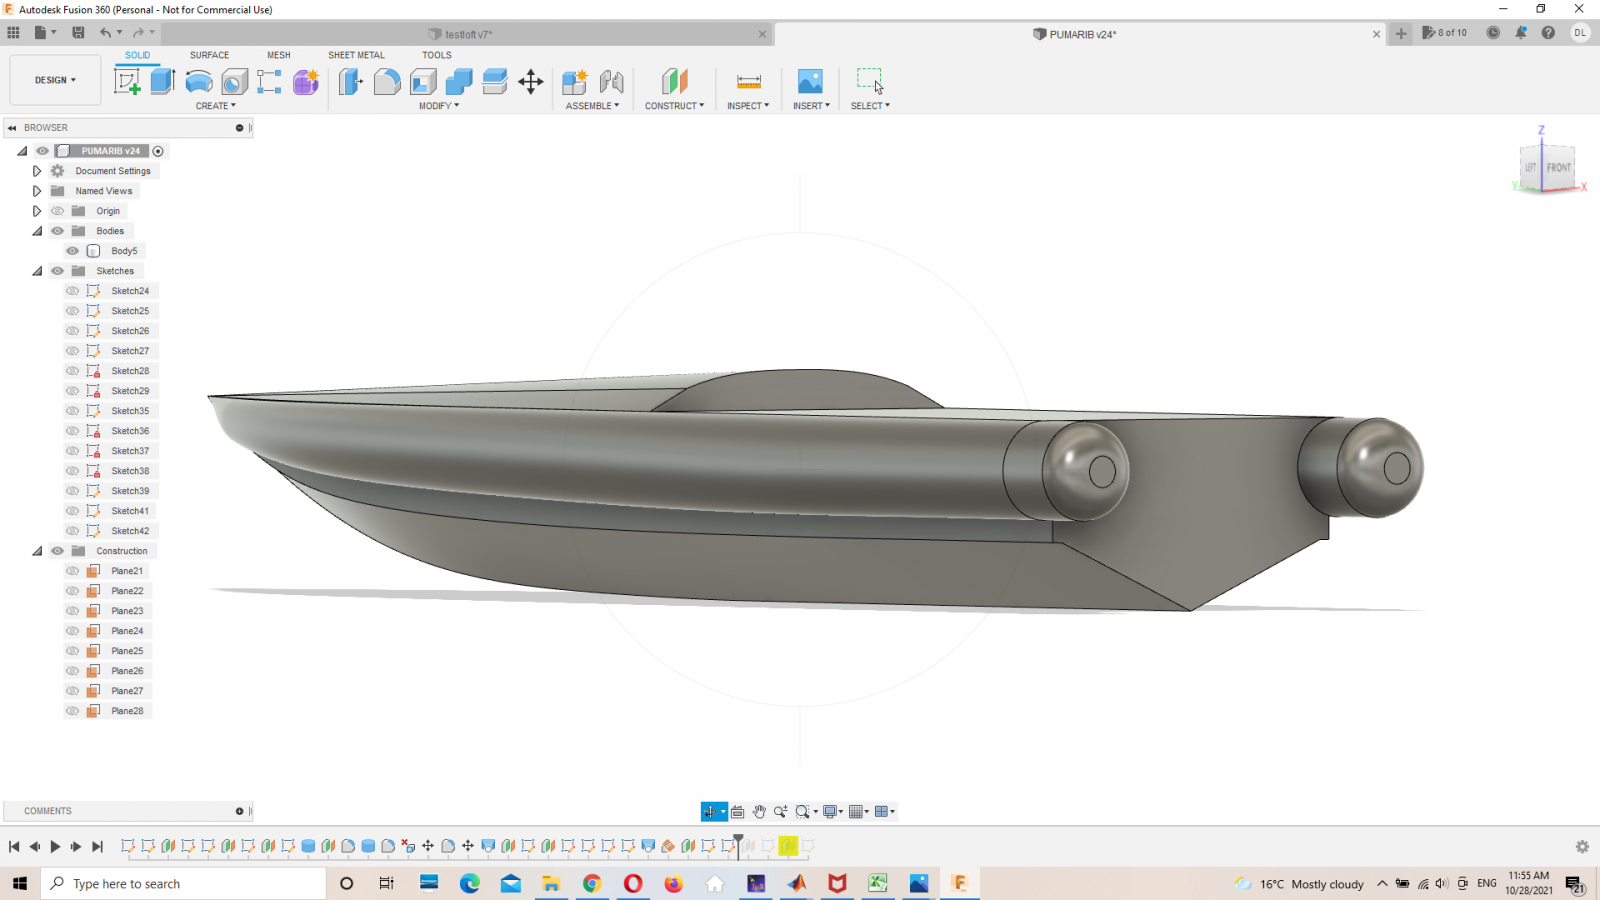Open the Help question mark icon
Screen dimensions: 1600x900
pos(1548,33)
